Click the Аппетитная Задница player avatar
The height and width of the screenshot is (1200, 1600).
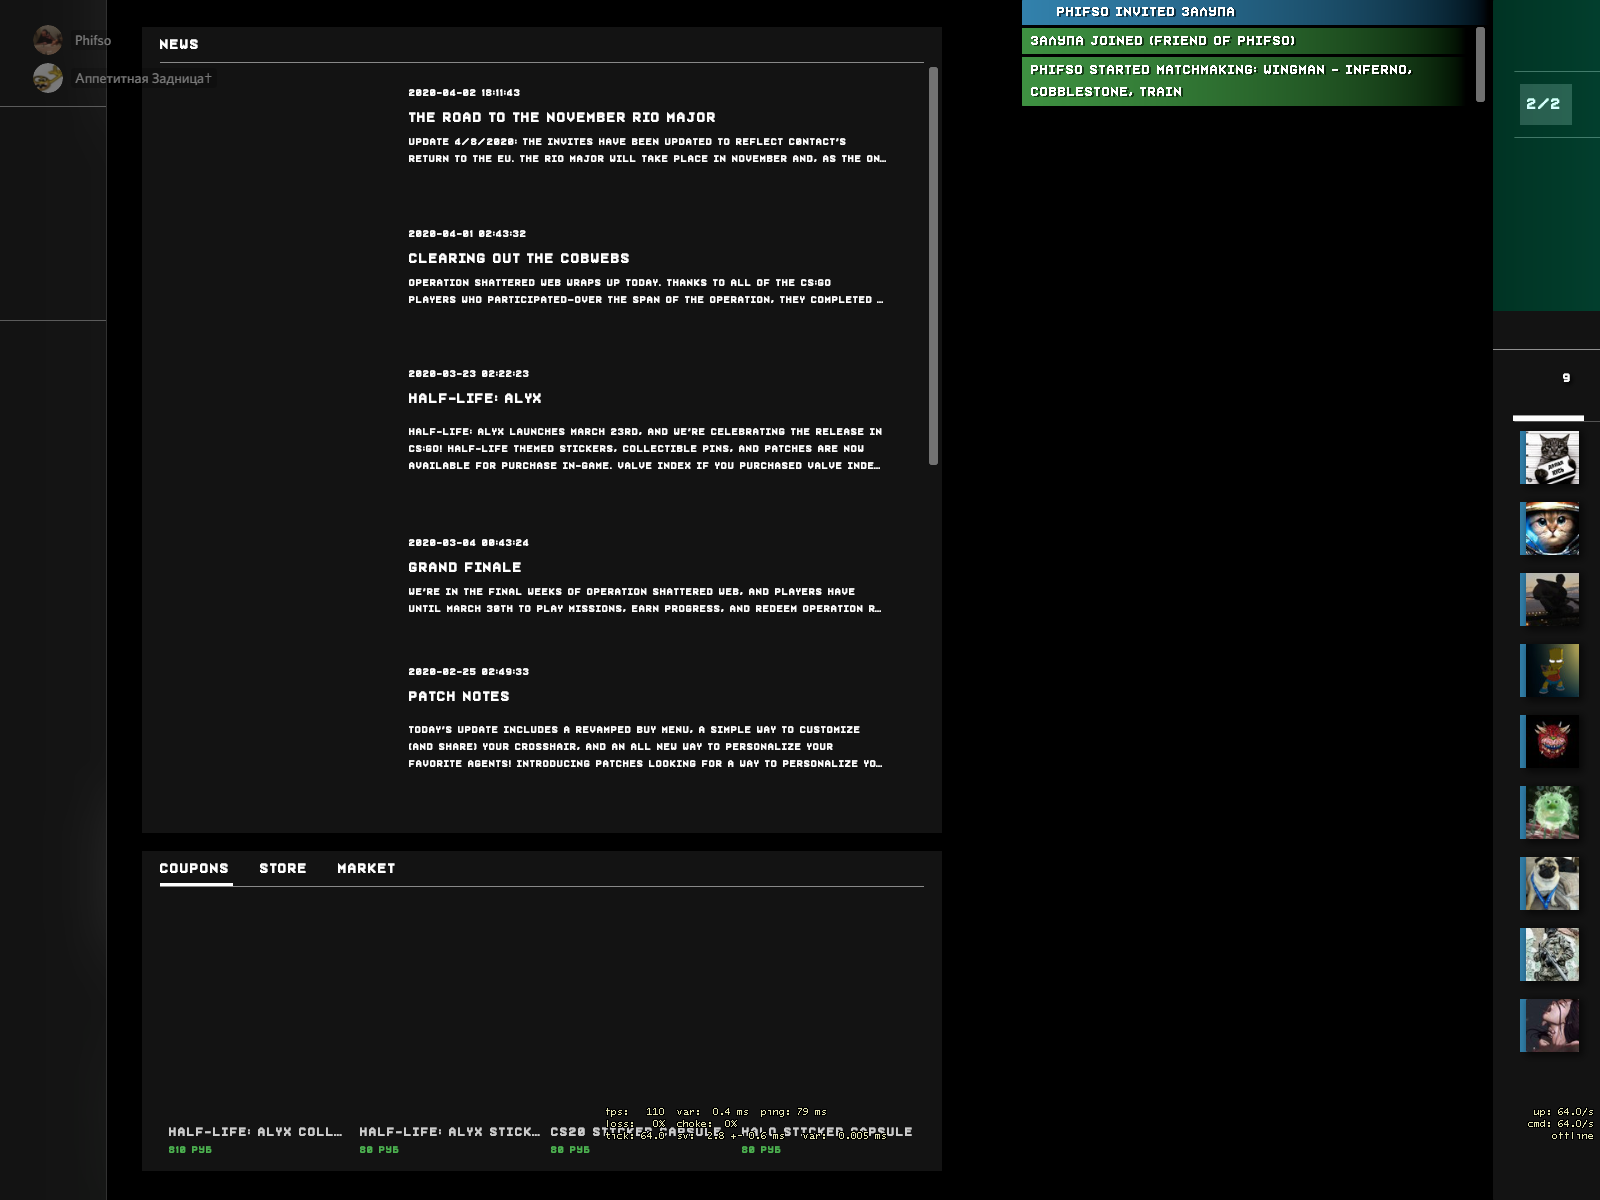coord(47,78)
